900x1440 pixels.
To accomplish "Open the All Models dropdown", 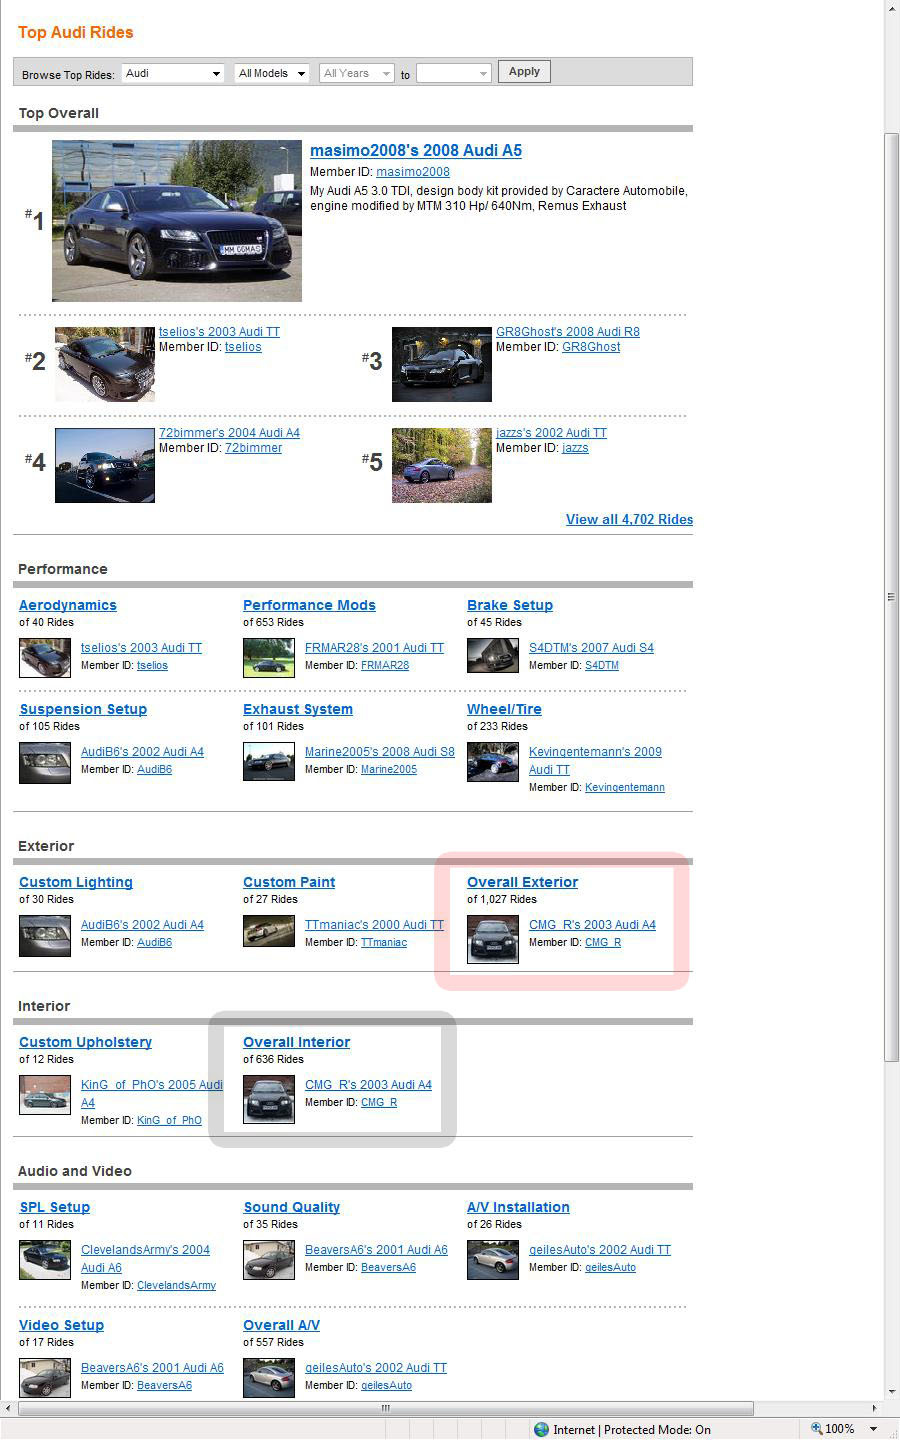I will 272,73.
